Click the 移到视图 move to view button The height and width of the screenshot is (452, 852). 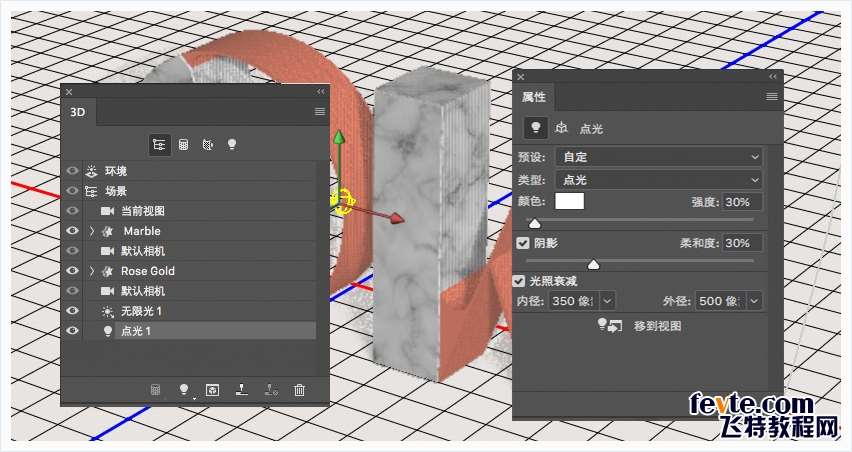[657, 326]
